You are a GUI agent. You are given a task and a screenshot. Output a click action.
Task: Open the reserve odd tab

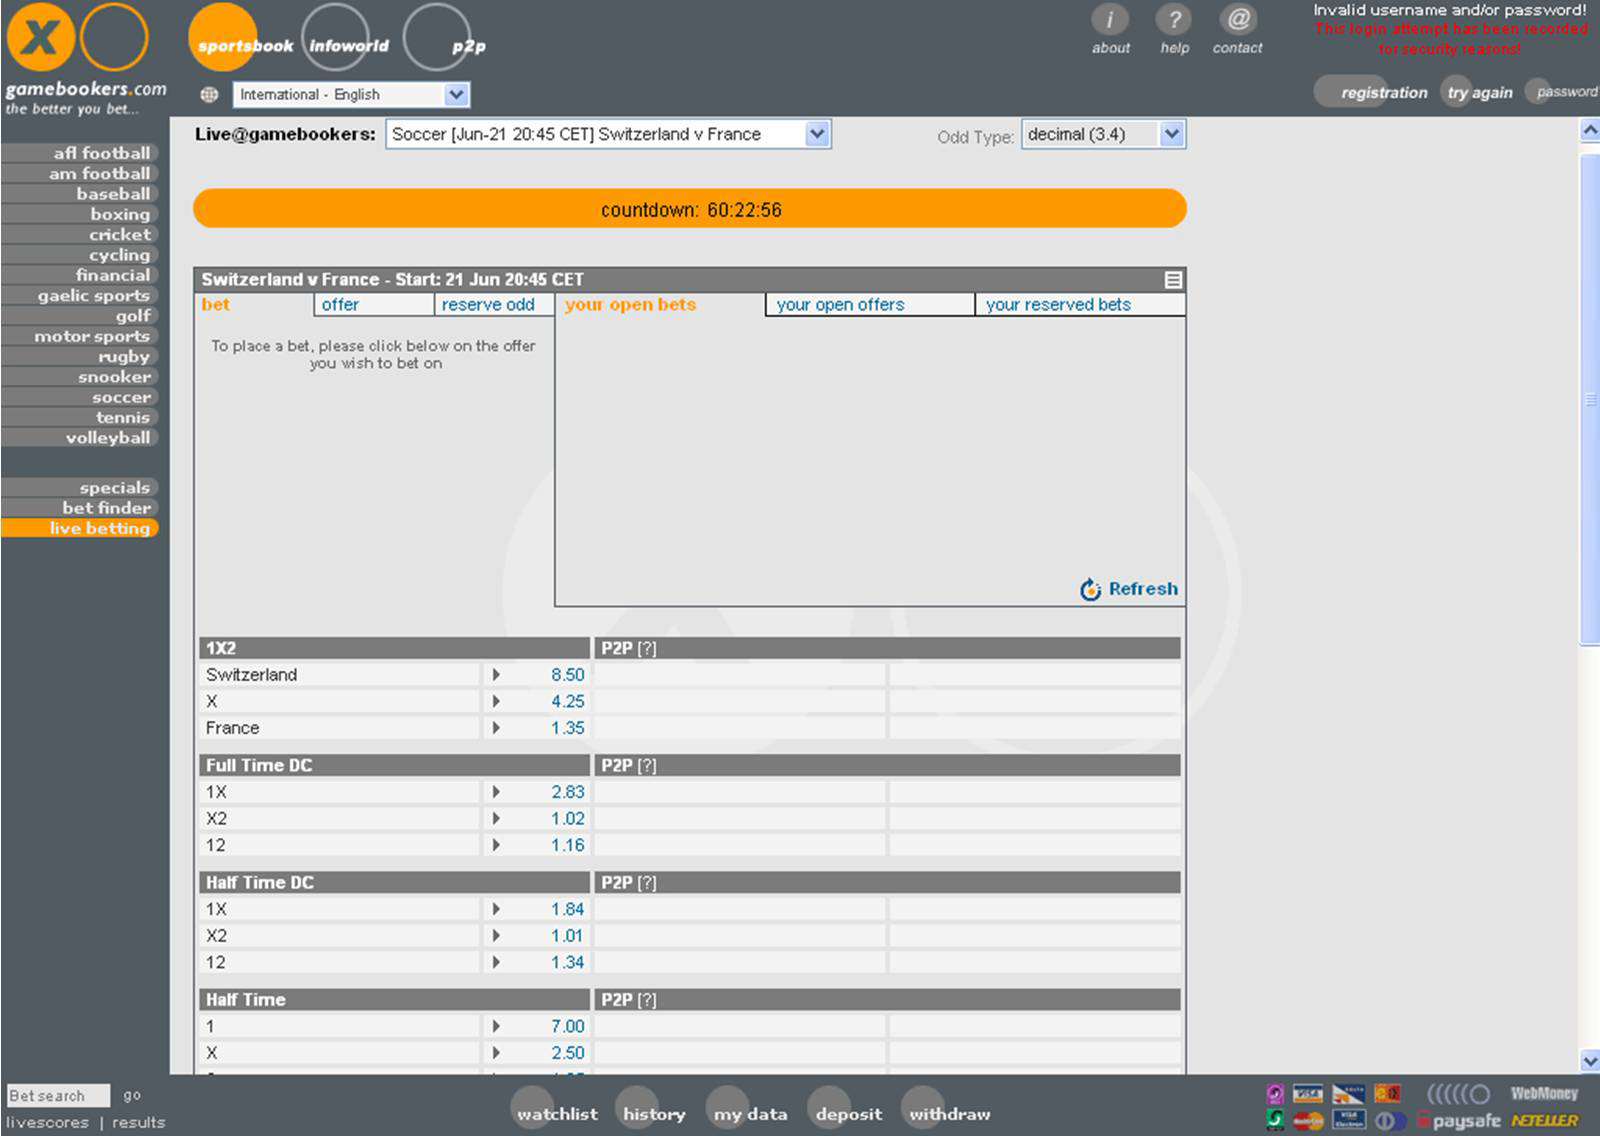[488, 305]
